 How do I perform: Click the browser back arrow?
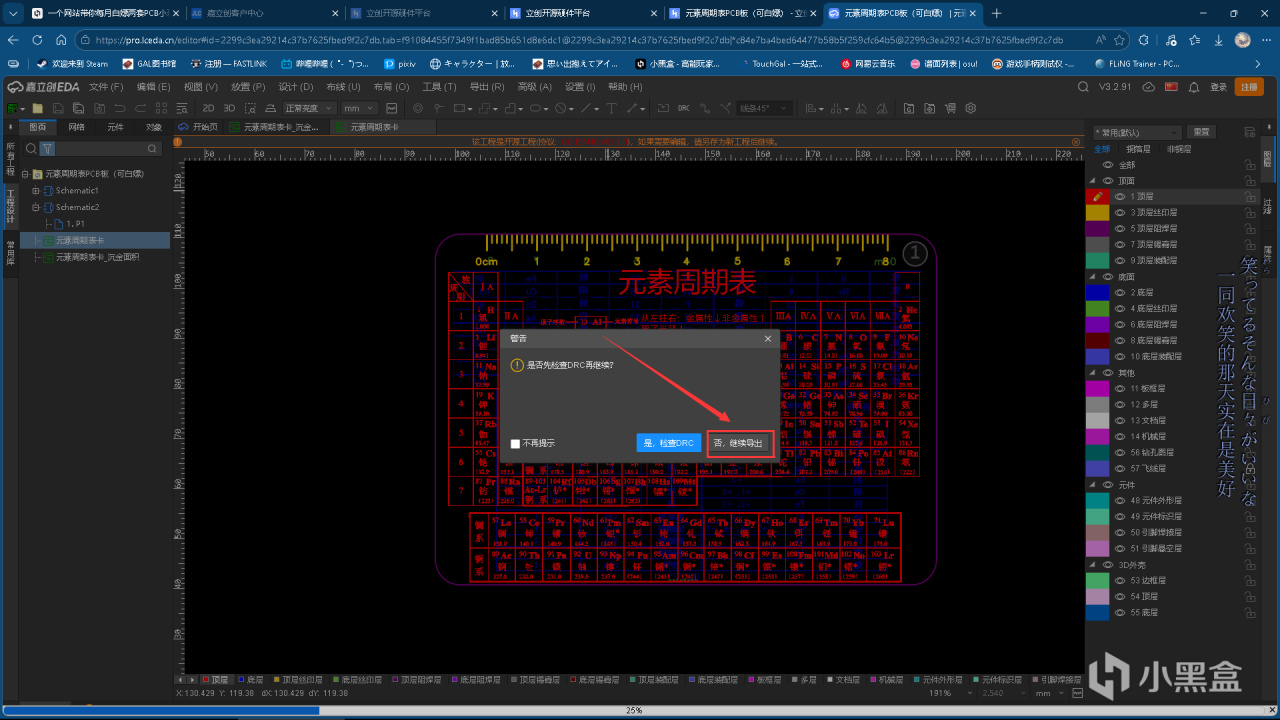click(13, 40)
